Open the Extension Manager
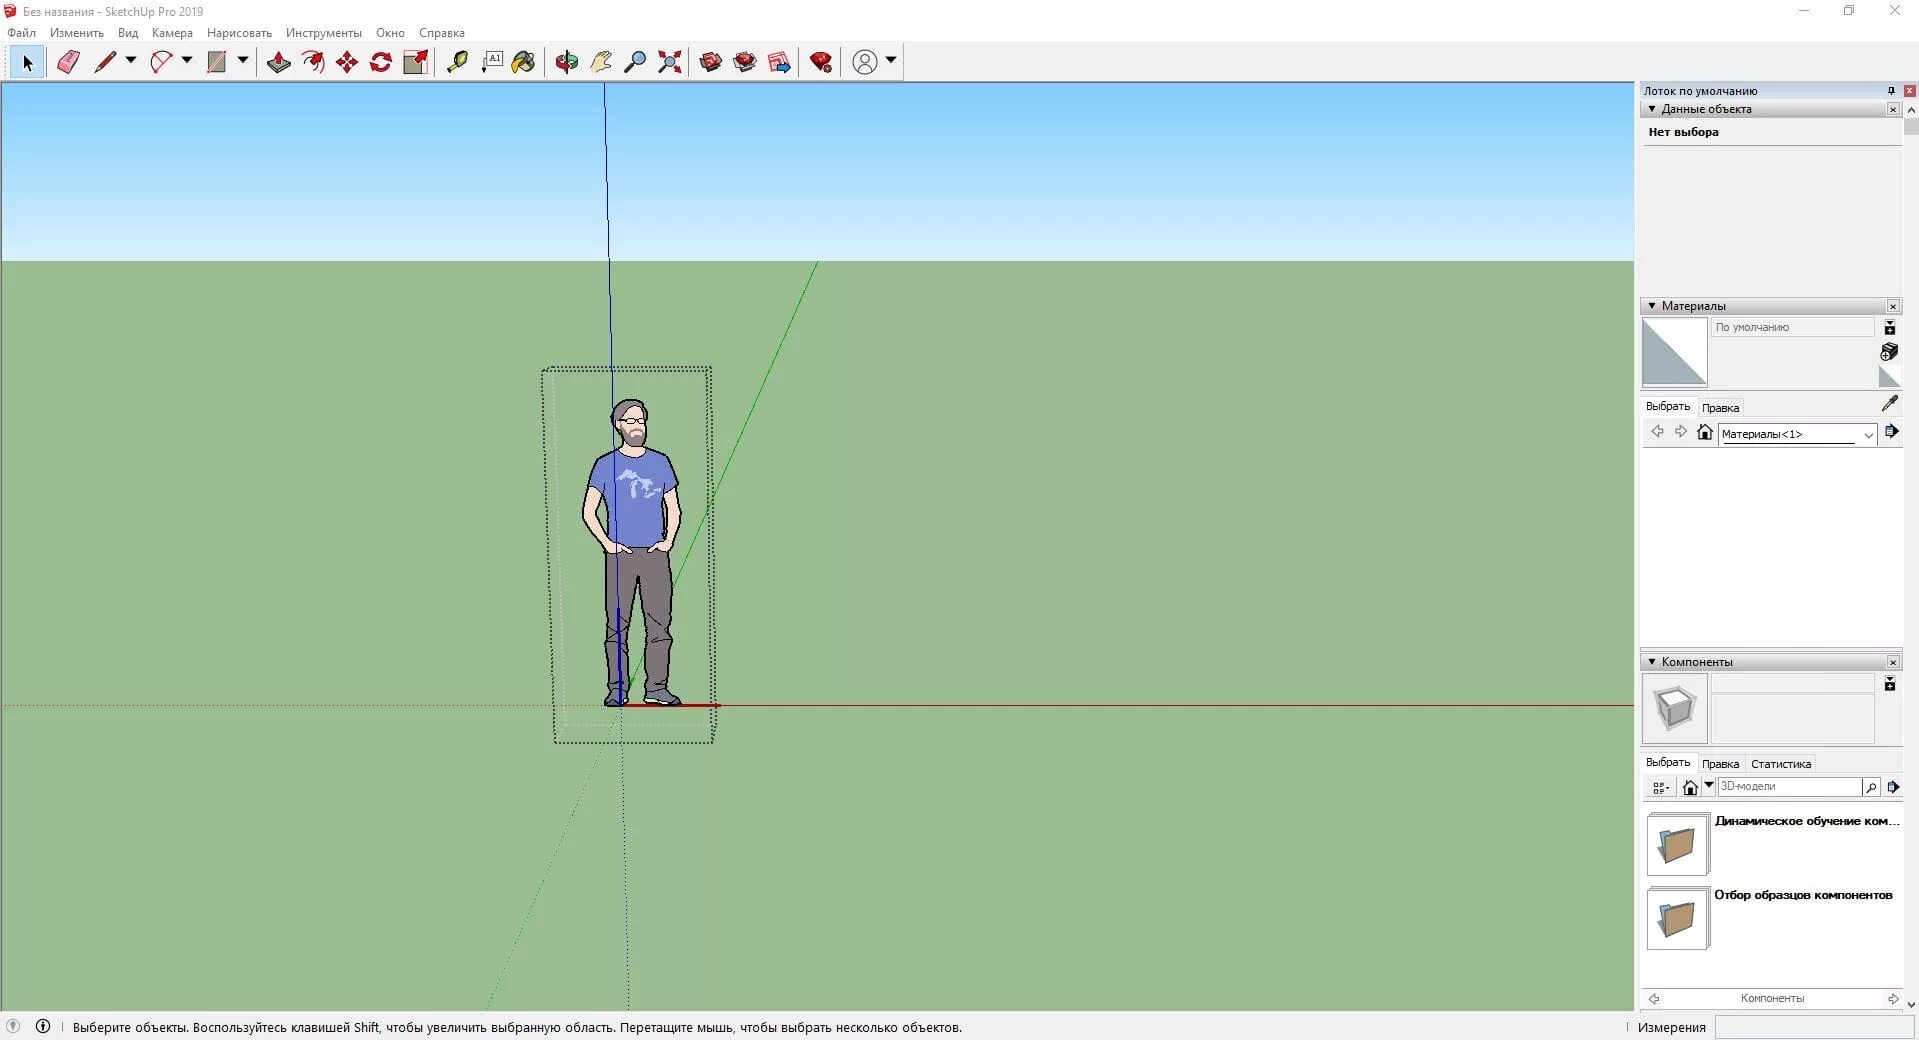This screenshot has width=1919, height=1040. (x=821, y=62)
